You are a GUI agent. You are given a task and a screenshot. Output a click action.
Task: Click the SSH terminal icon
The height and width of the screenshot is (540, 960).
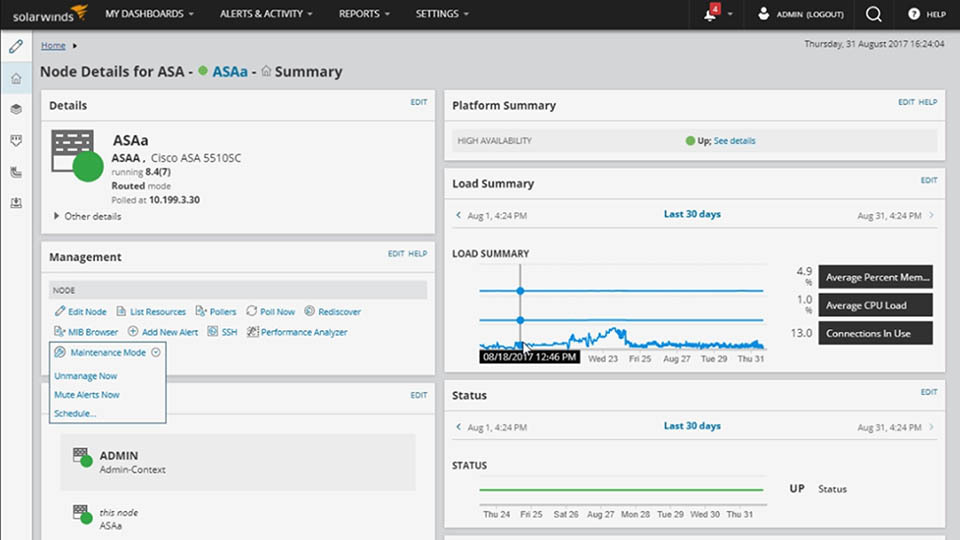click(x=212, y=331)
